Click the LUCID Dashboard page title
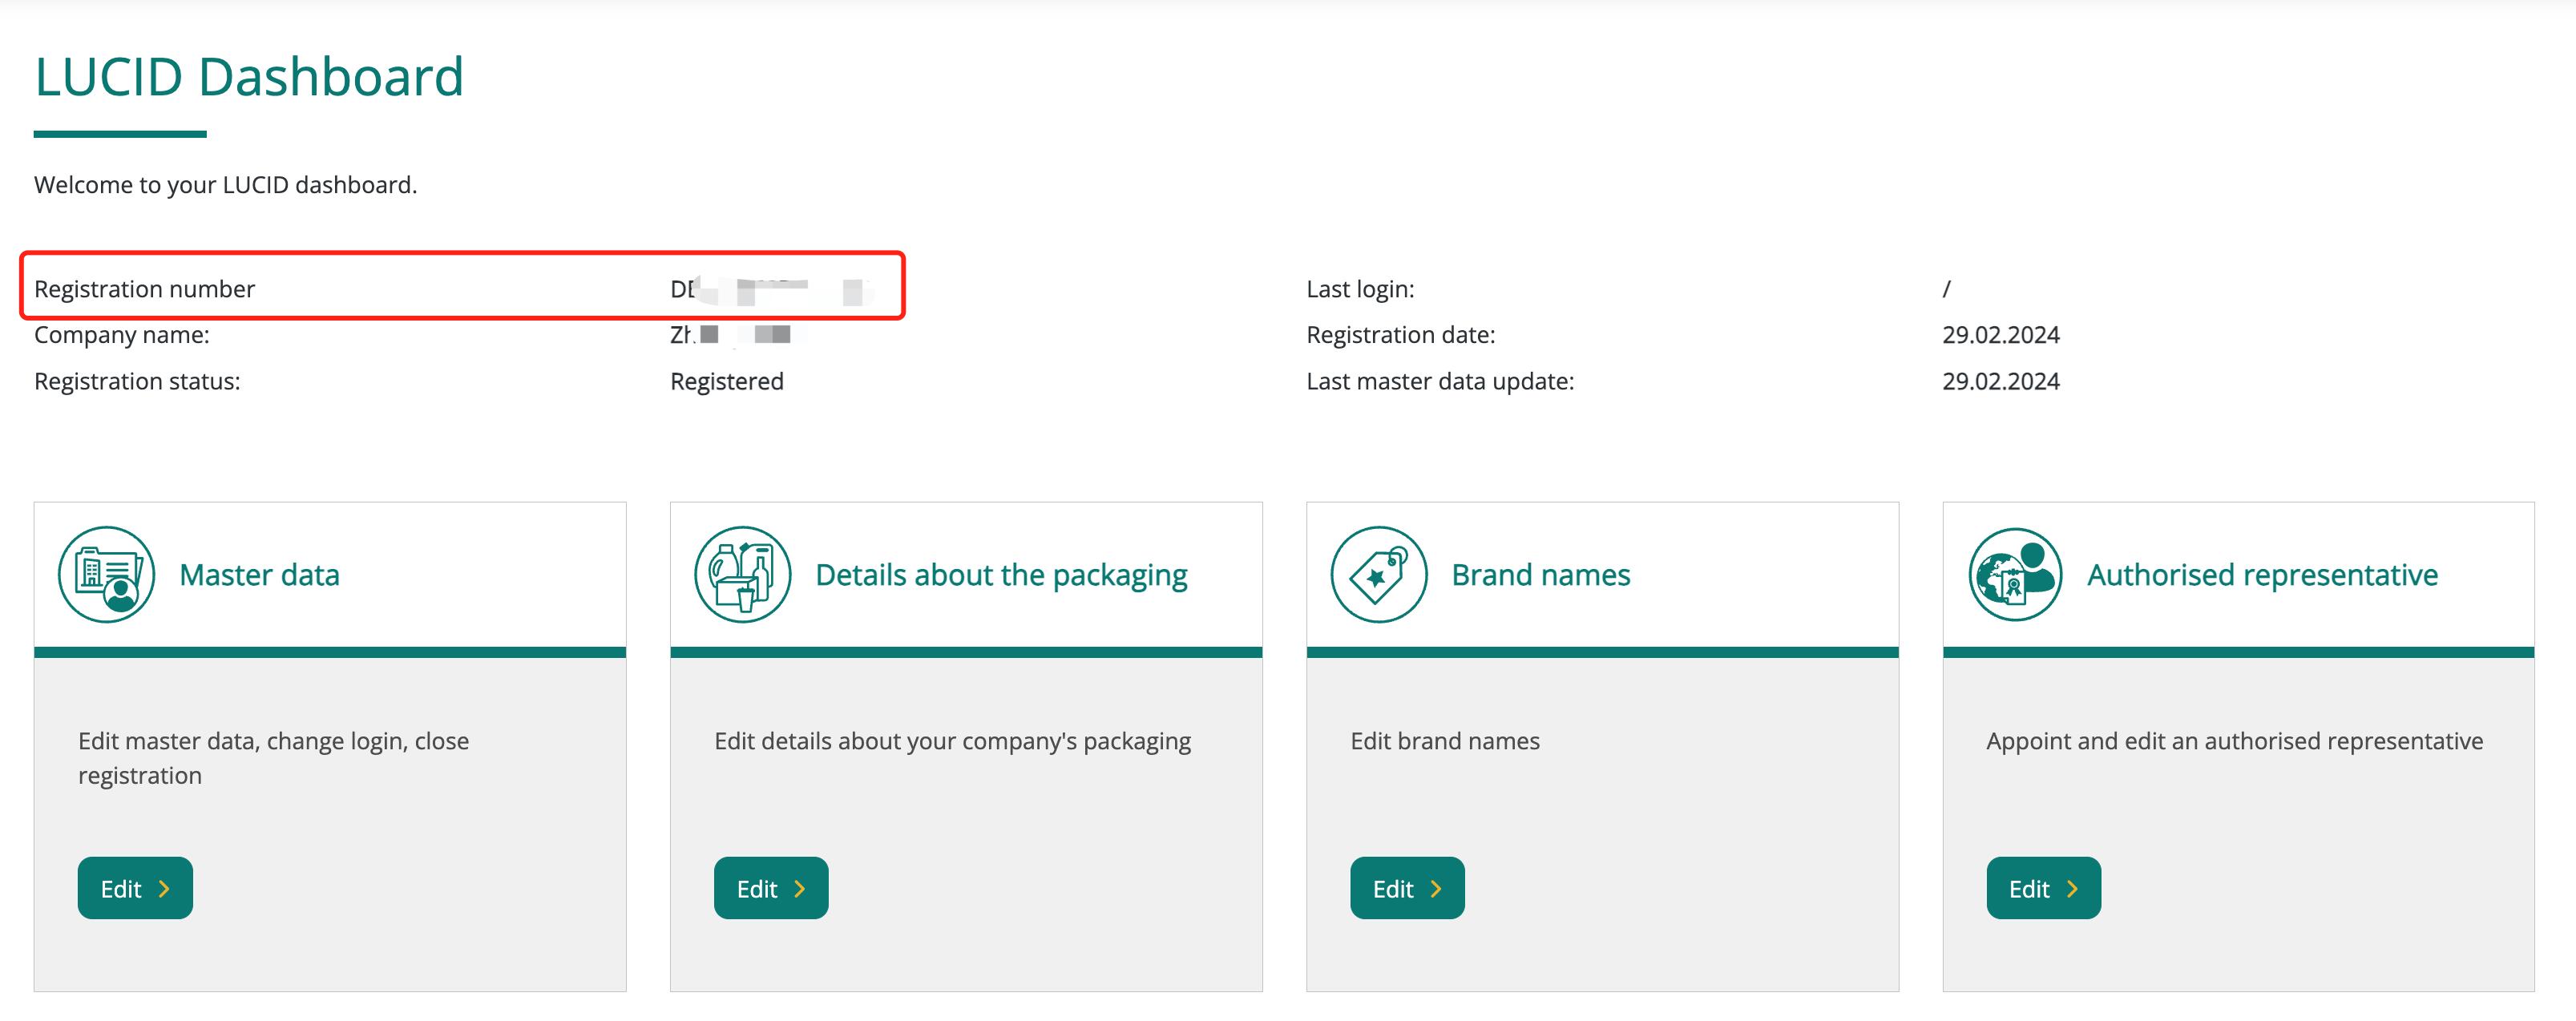The image size is (2576, 1021). click(x=249, y=77)
